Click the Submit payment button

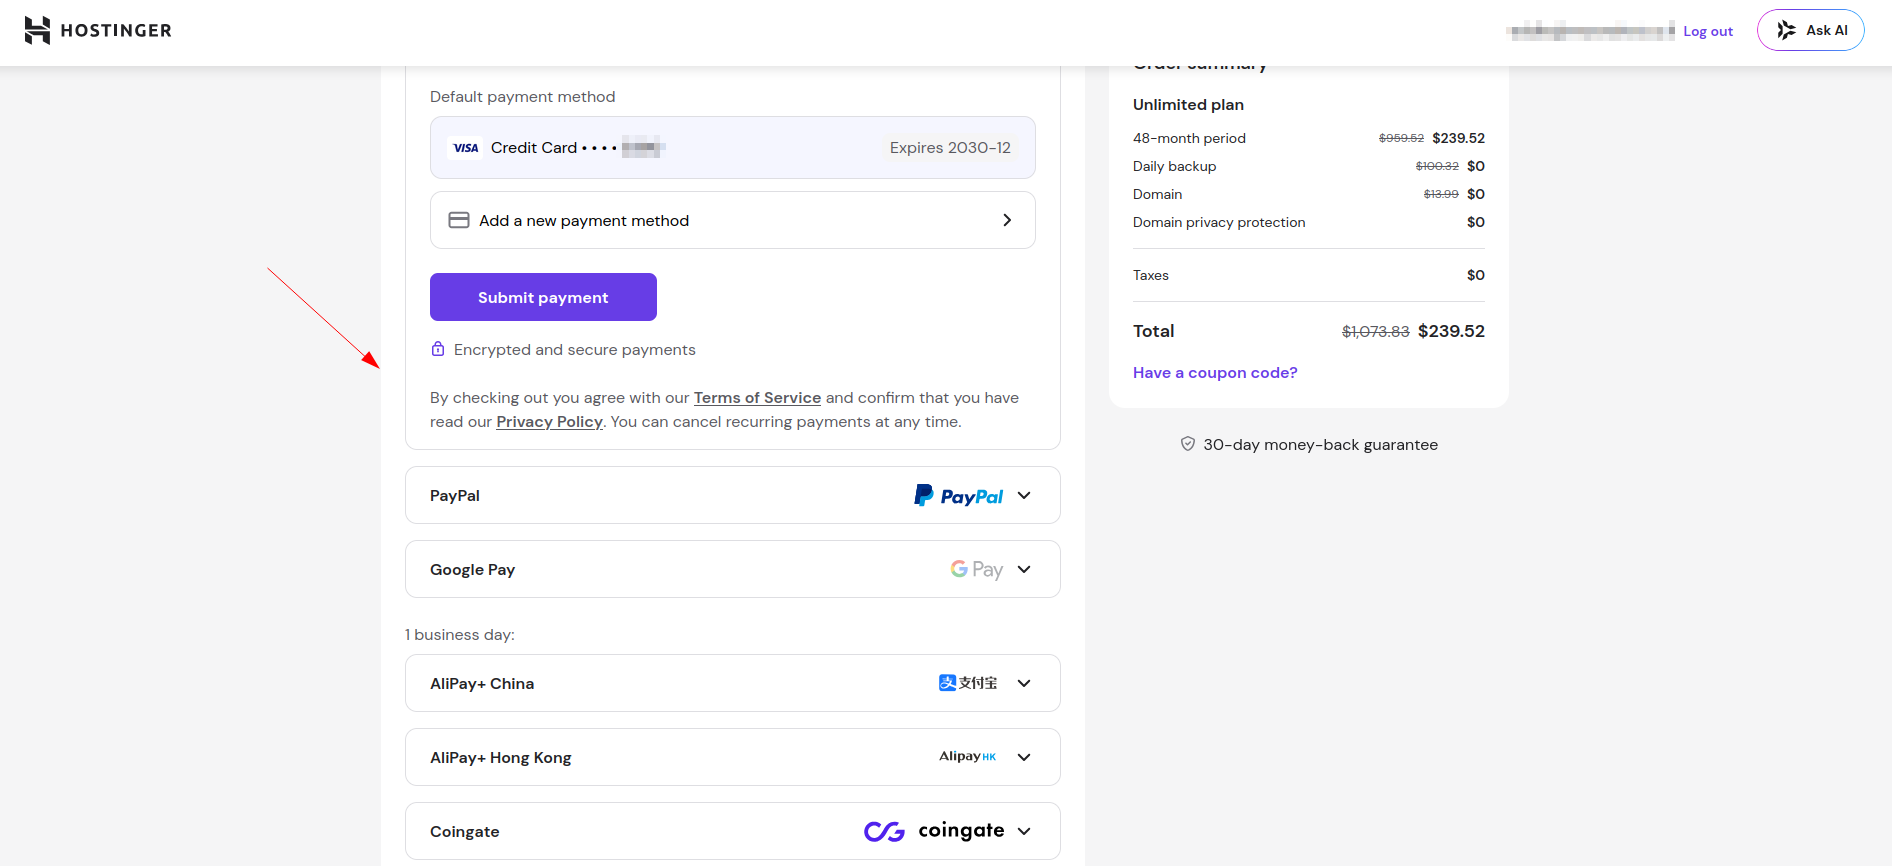click(x=543, y=297)
